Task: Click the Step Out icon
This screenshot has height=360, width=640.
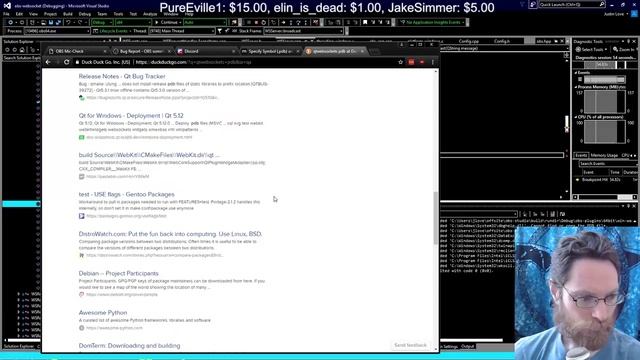Action: (306, 22)
